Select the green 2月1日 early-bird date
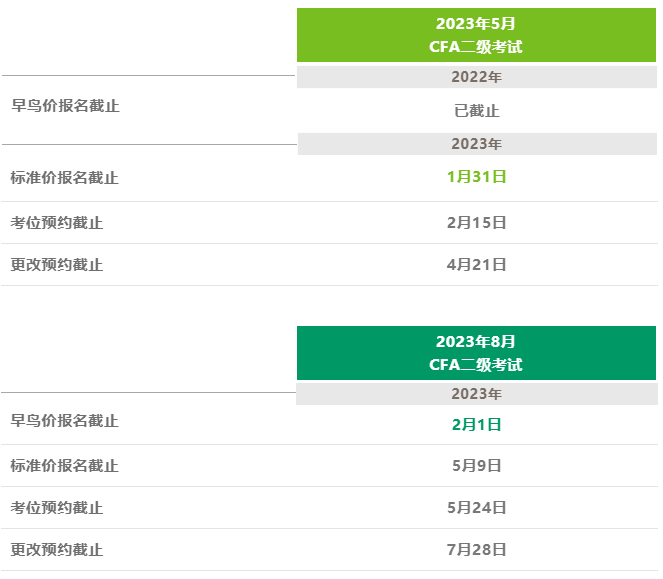Image resolution: width=663 pixels, height=579 pixels. [x=477, y=425]
